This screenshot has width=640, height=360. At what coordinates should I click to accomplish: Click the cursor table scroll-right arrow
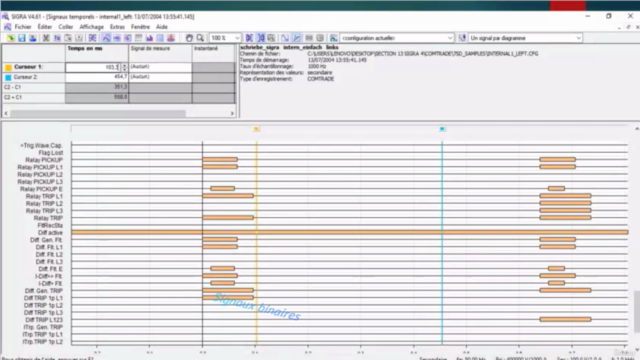232,113
